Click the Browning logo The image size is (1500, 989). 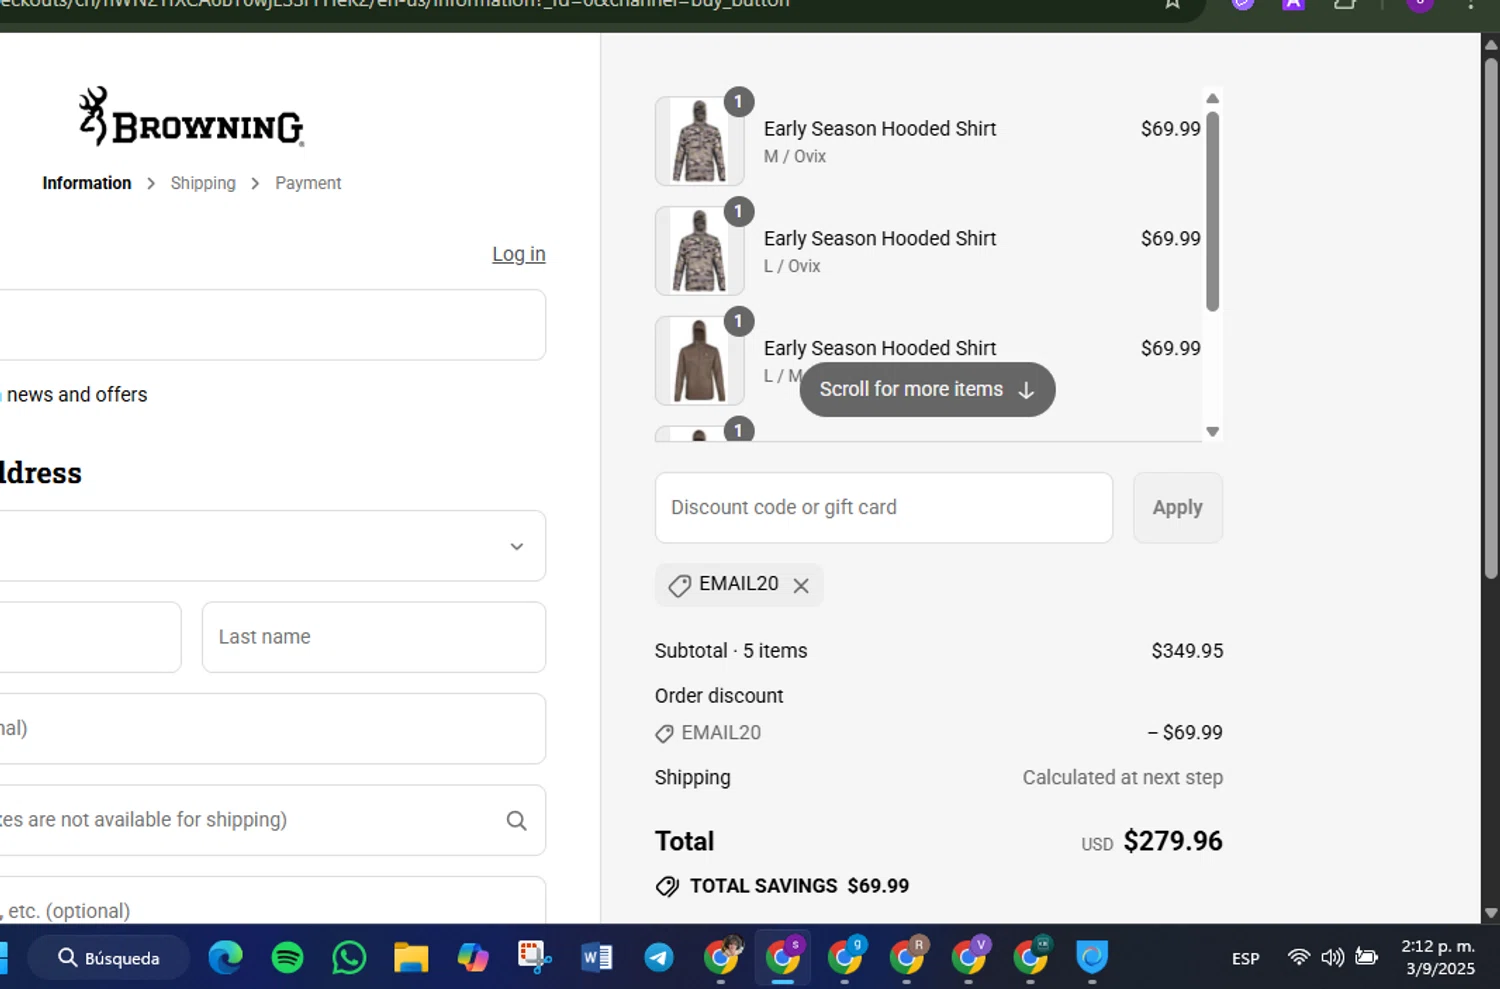pos(191,117)
